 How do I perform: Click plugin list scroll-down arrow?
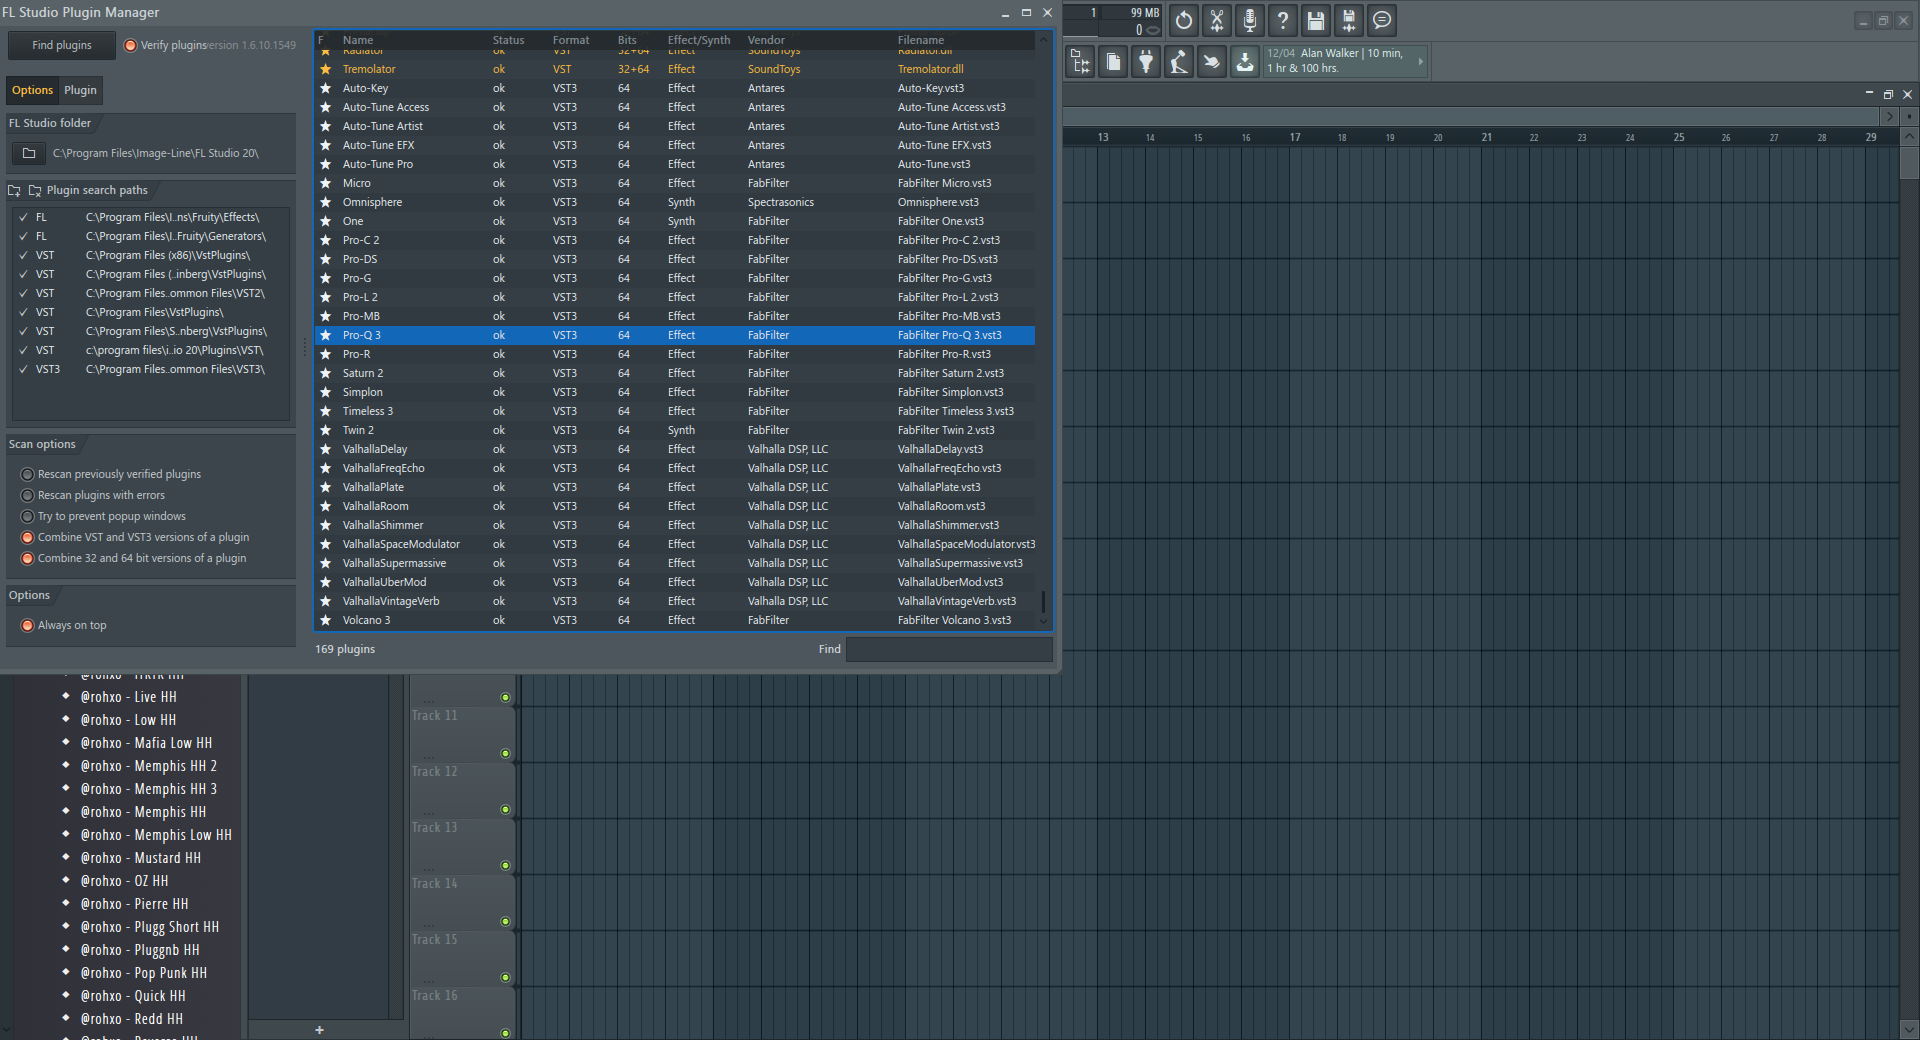pyautogui.click(x=1043, y=621)
